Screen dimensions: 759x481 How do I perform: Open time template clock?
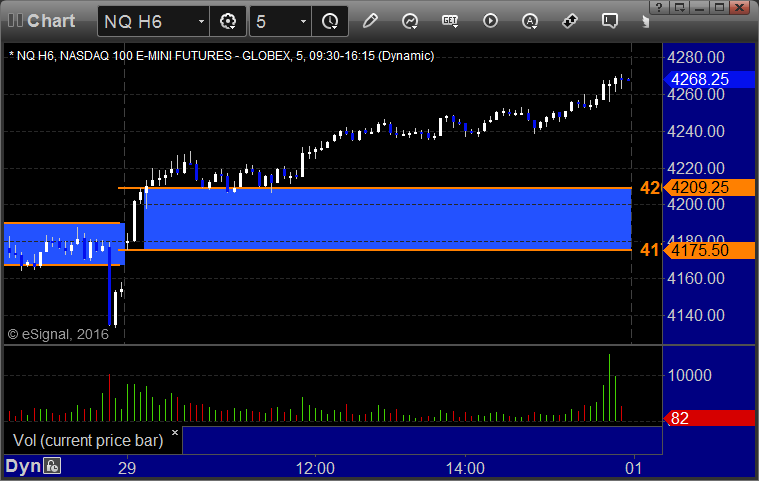point(330,21)
